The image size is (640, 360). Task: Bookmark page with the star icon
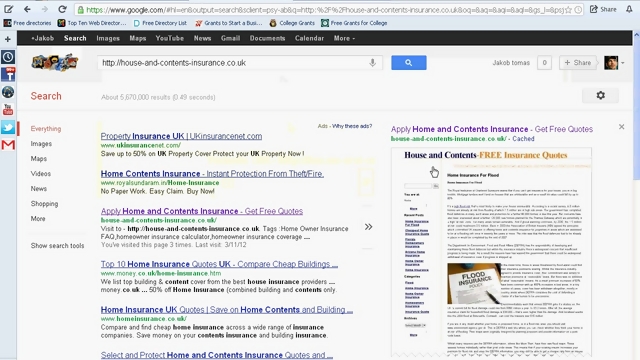(568, 10)
